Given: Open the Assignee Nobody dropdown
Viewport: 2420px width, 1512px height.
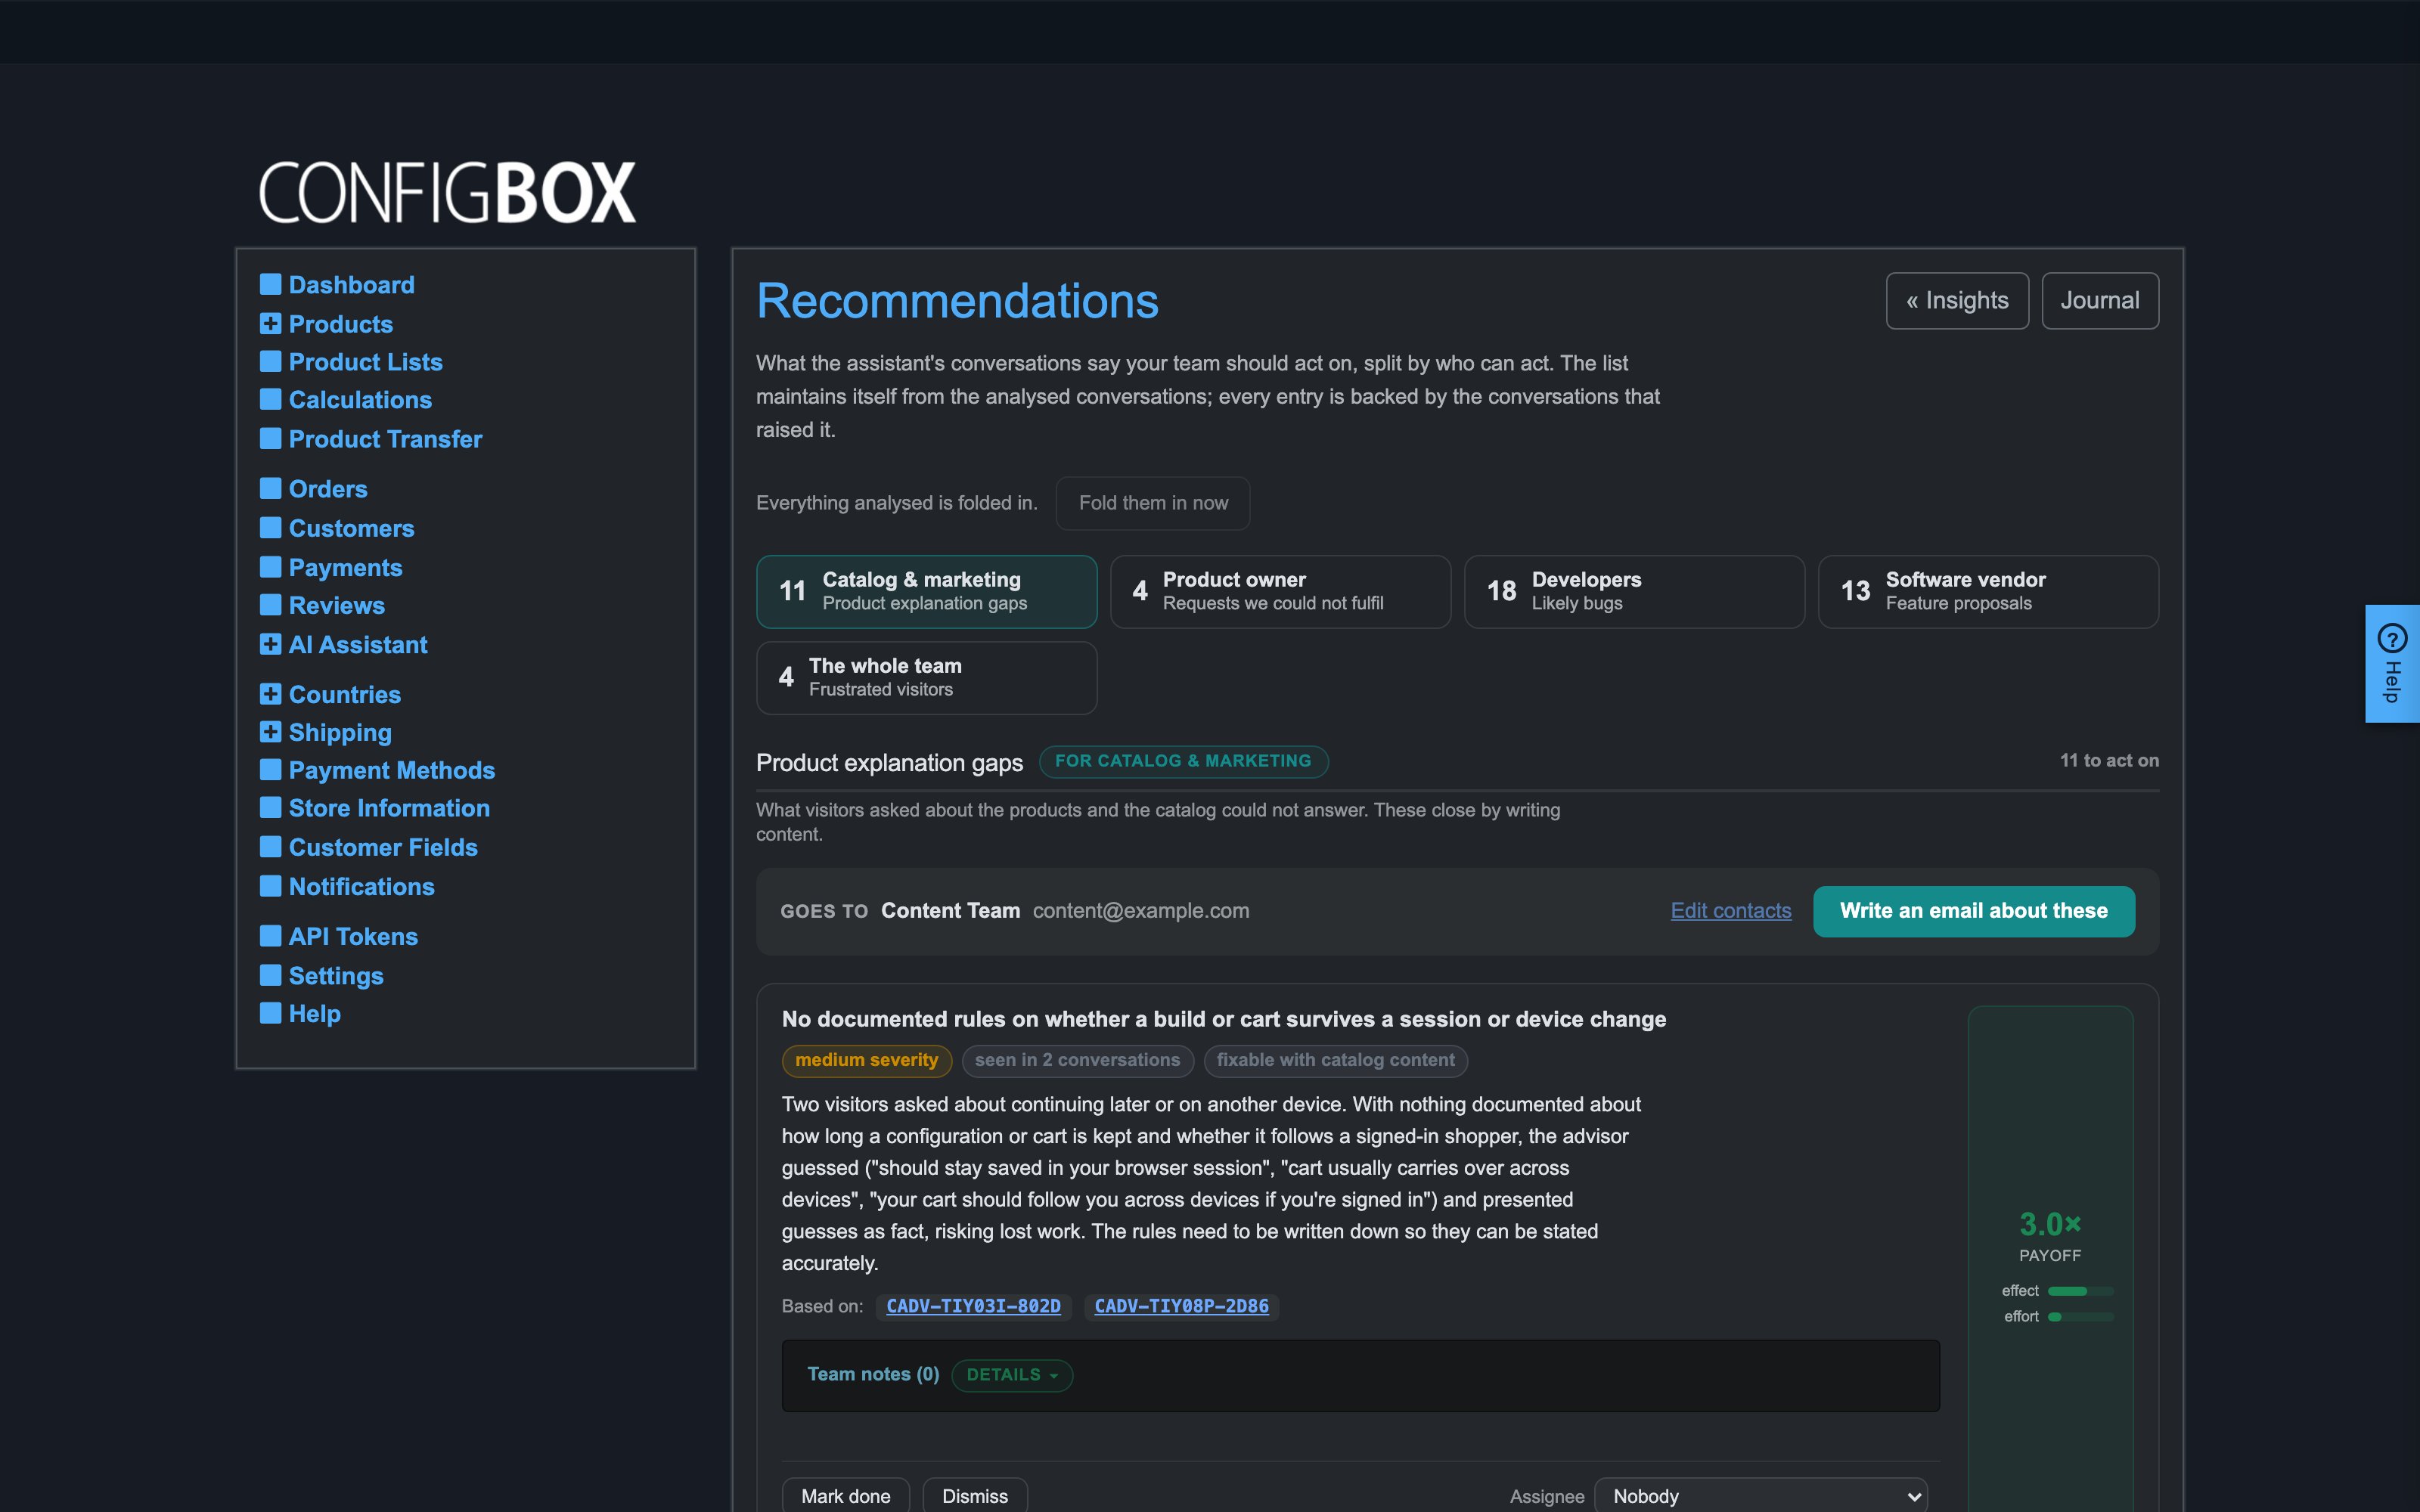Looking at the screenshot, I should coord(1761,1496).
